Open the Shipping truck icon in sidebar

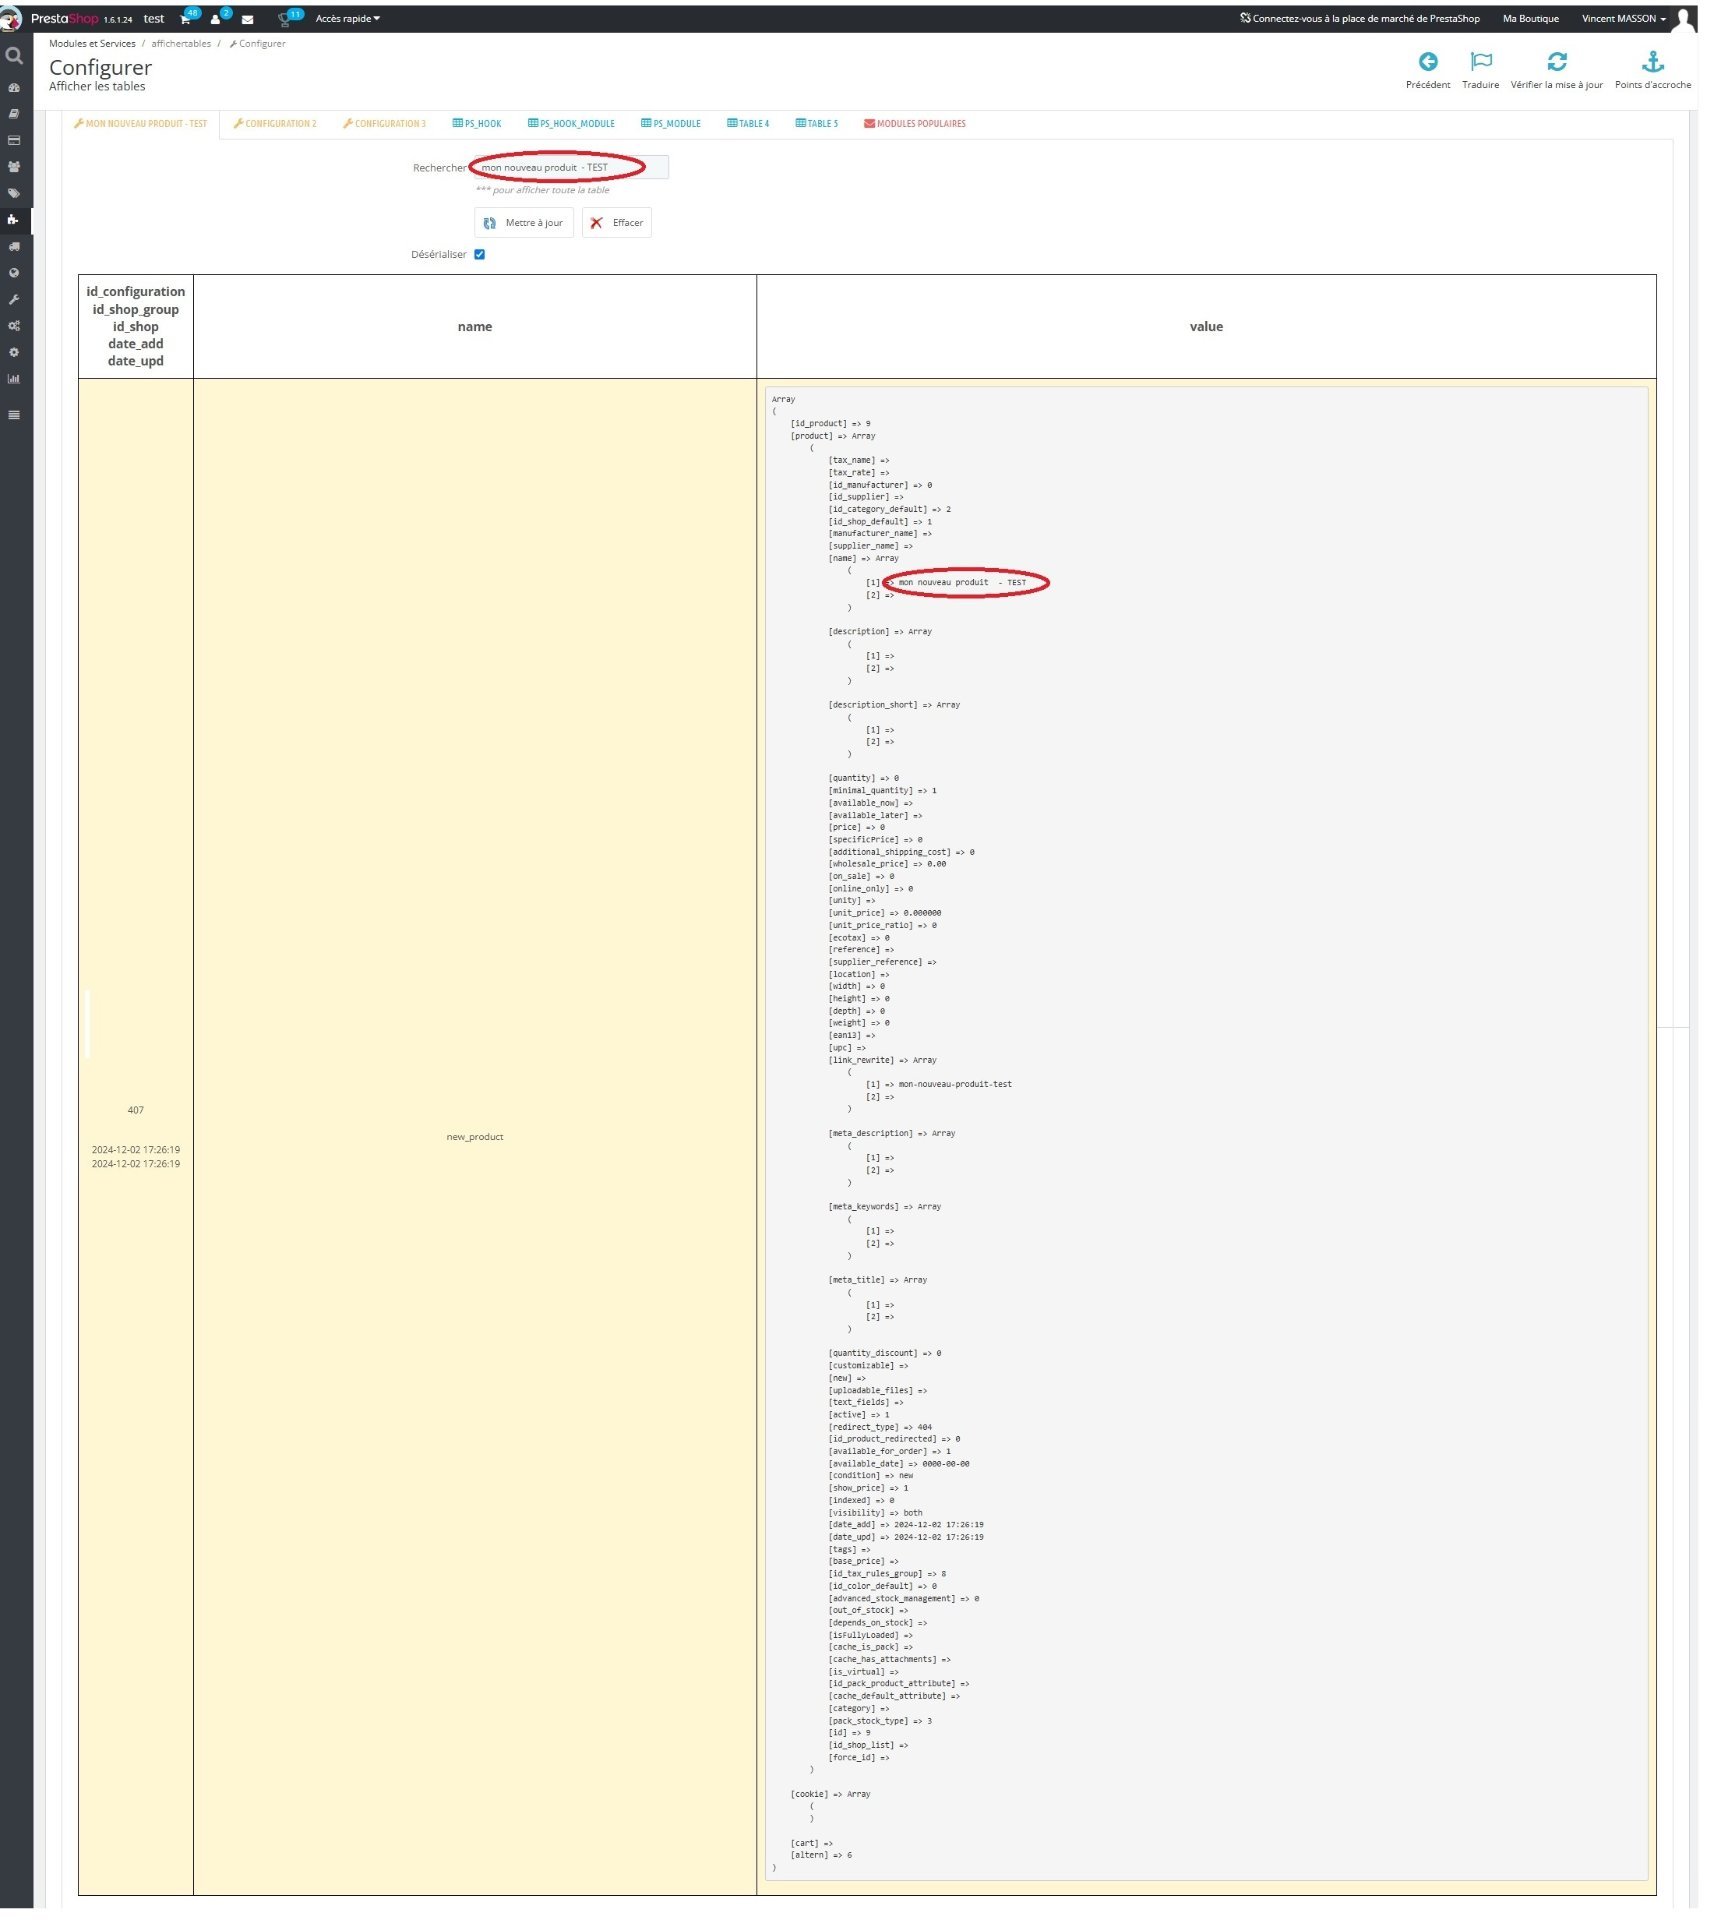(x=14, y=246)
